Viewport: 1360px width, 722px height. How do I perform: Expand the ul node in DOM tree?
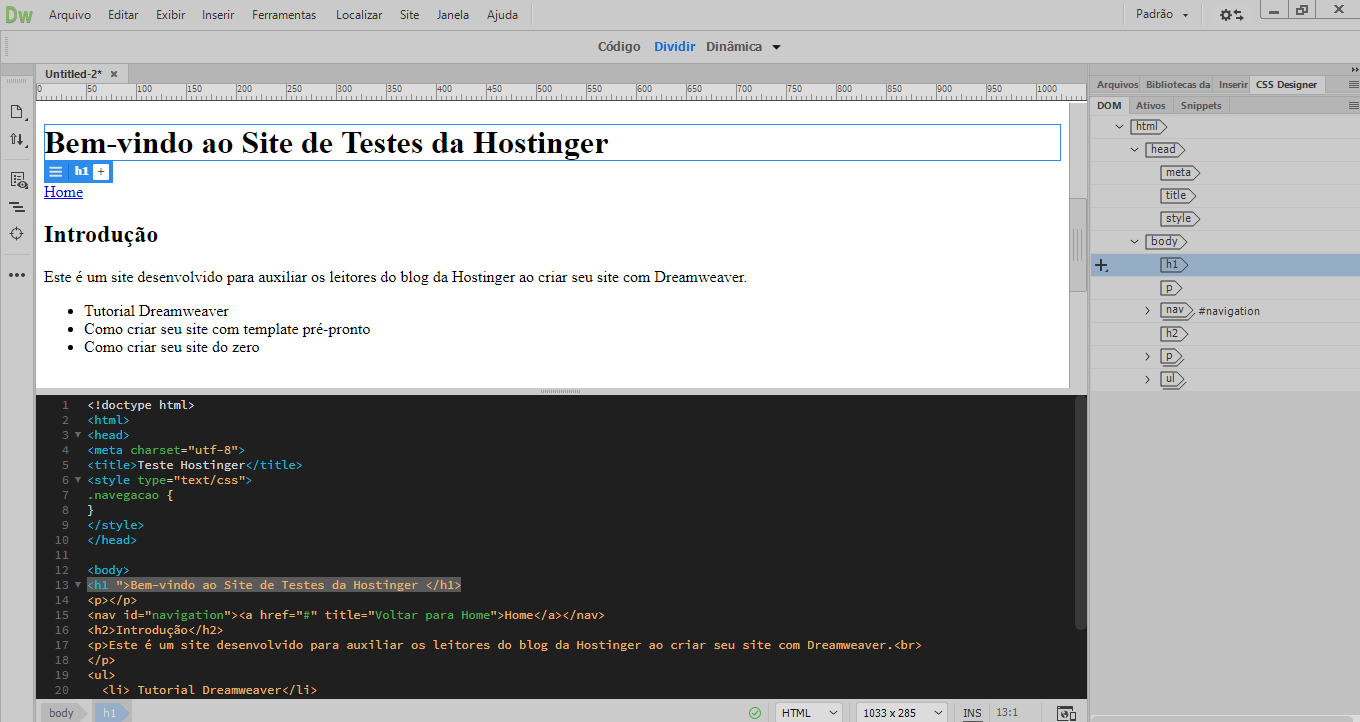pyautogui.click(x=1148, y=380)
